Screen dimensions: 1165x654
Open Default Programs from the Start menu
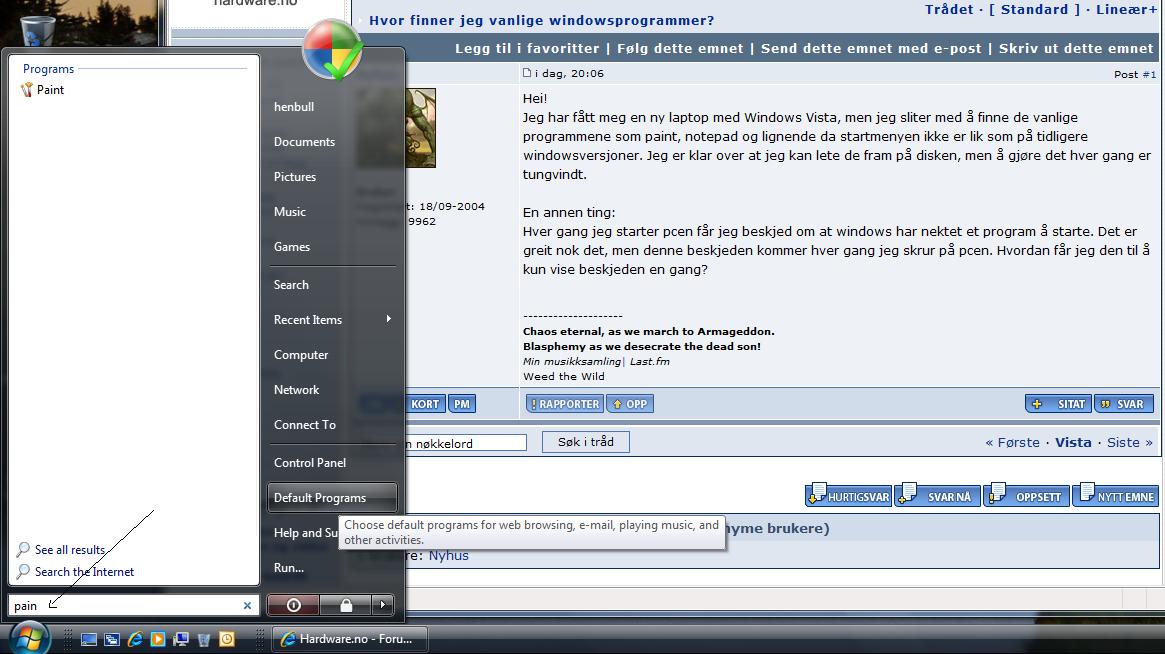point(332,498)
